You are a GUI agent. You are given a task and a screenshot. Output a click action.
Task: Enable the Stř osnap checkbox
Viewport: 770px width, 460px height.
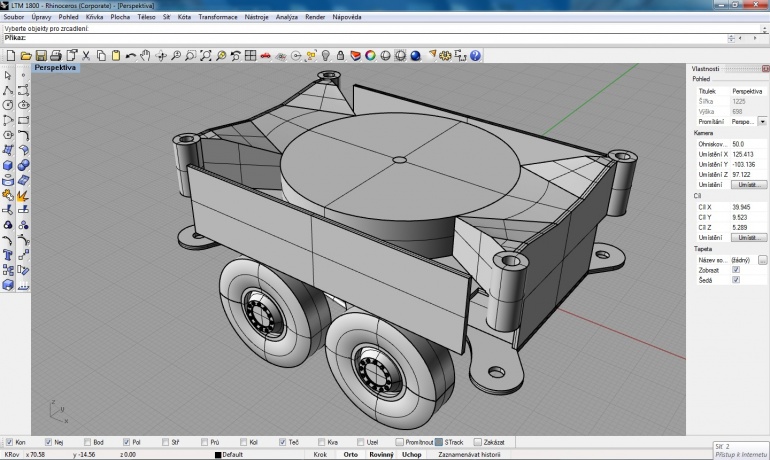coord(165,442)
